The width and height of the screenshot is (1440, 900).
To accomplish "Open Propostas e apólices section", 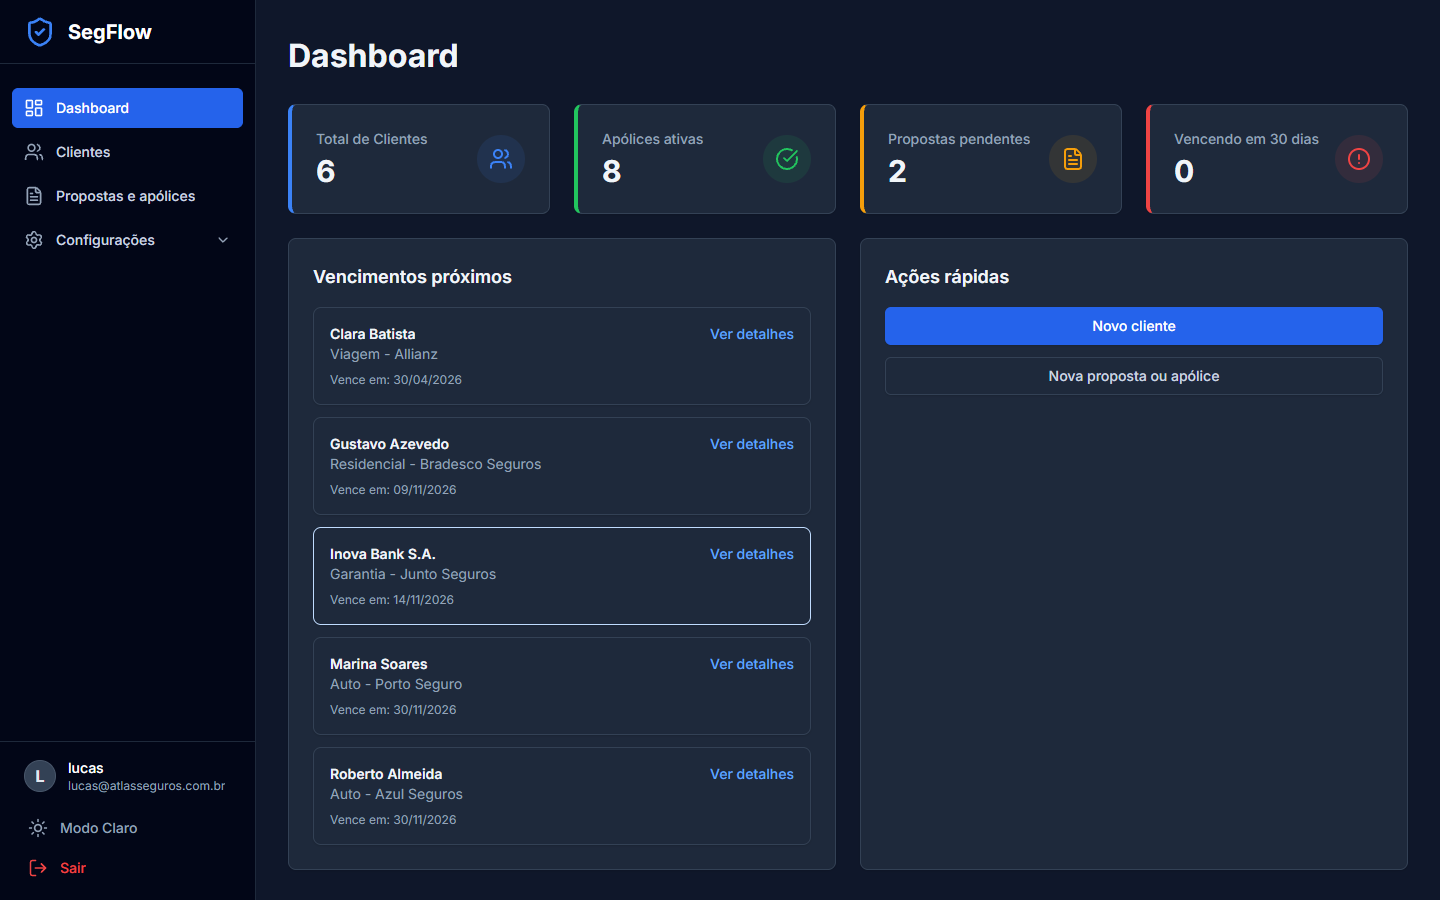I will tap(125, 196).
